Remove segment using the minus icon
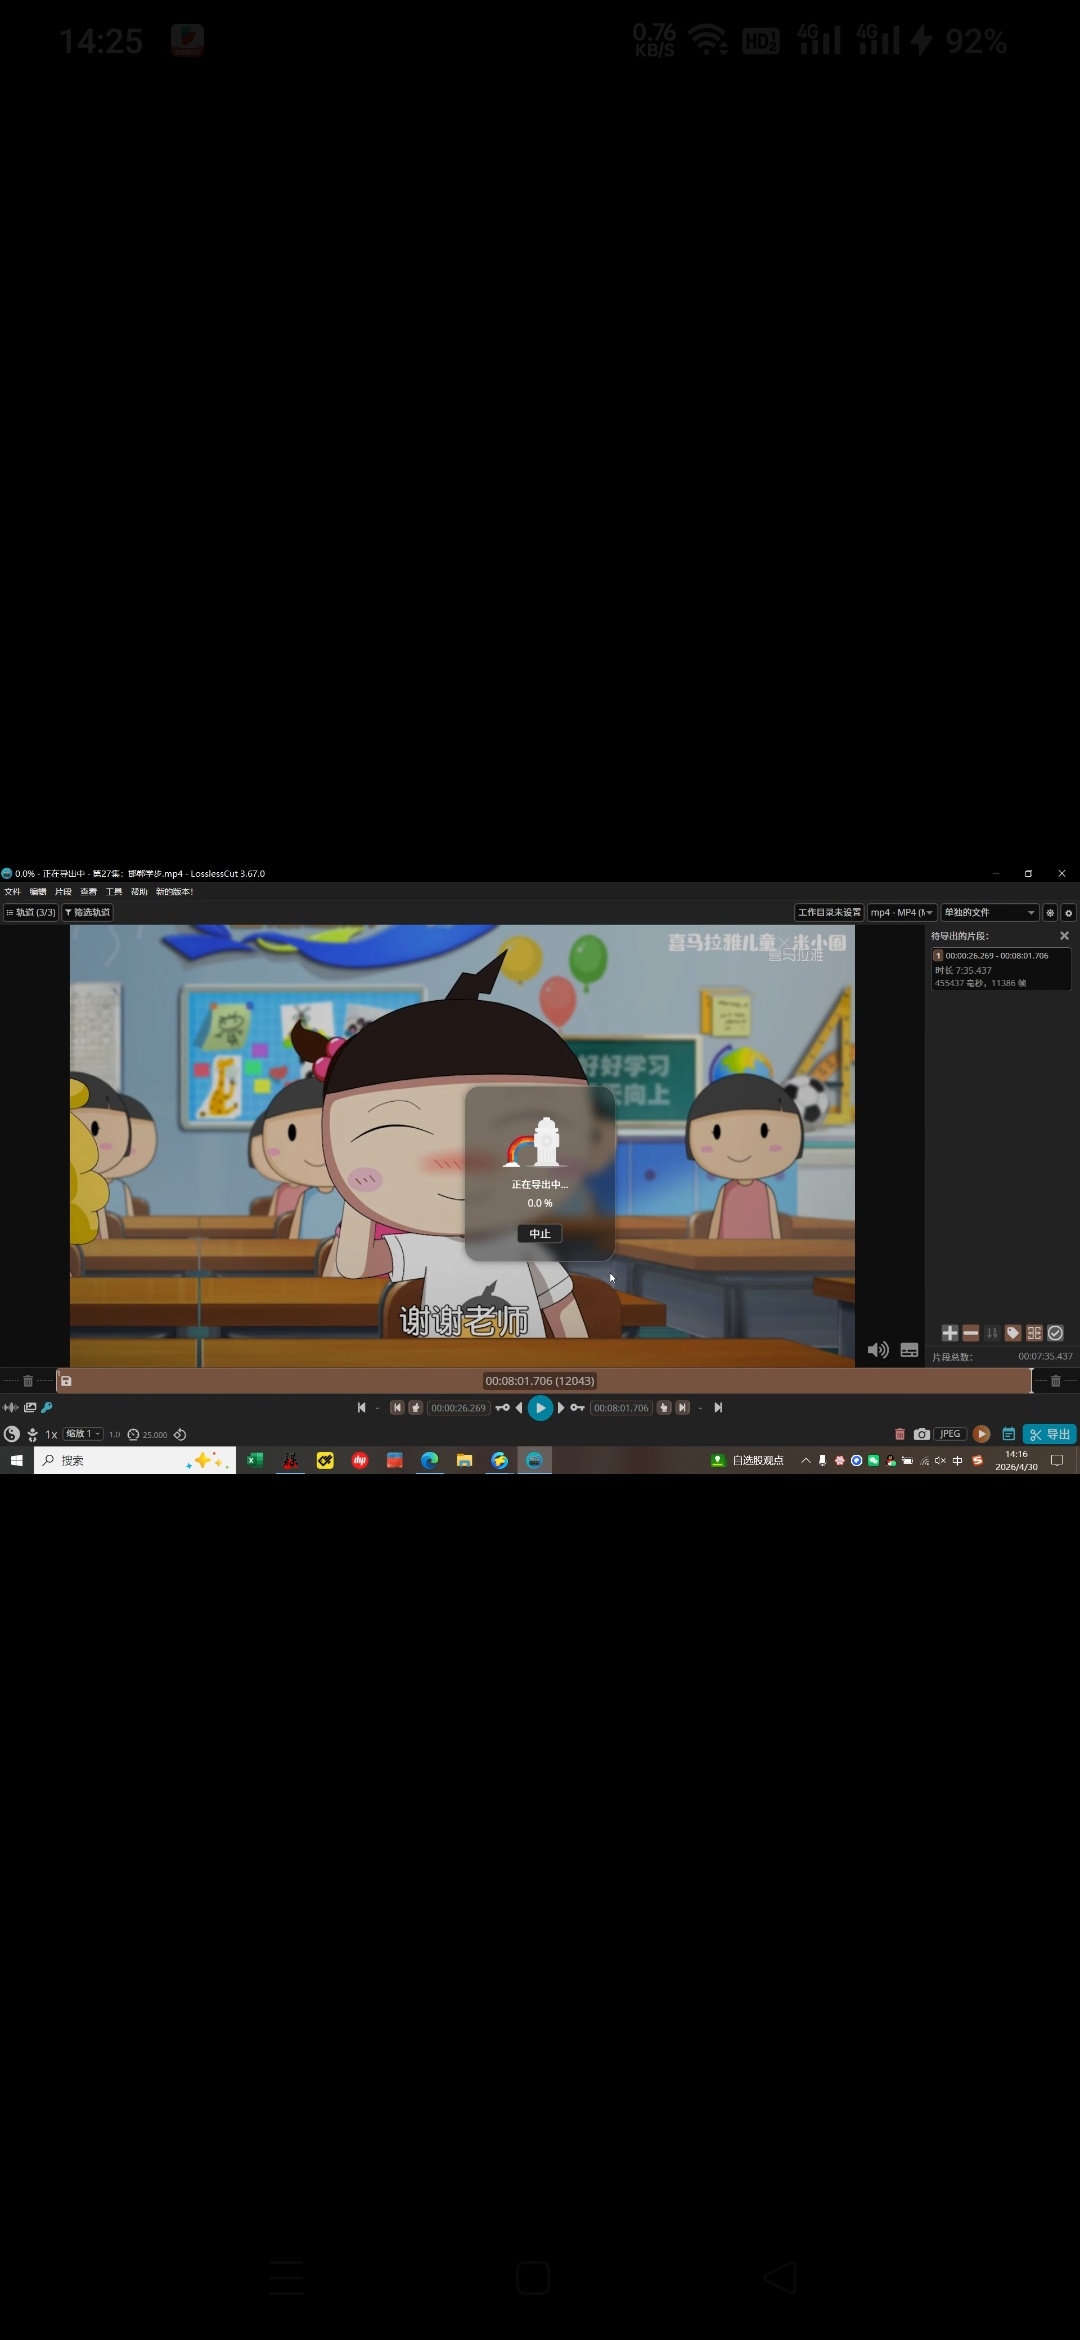This screenshot has width=1080, height=2340. 971,1333
